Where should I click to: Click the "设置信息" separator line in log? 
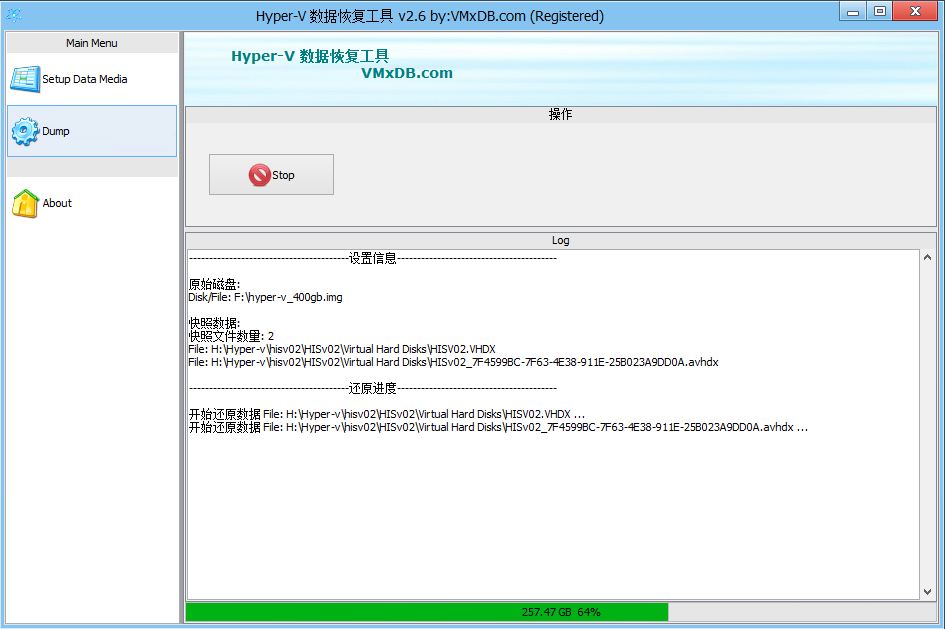tap(372, 258)
